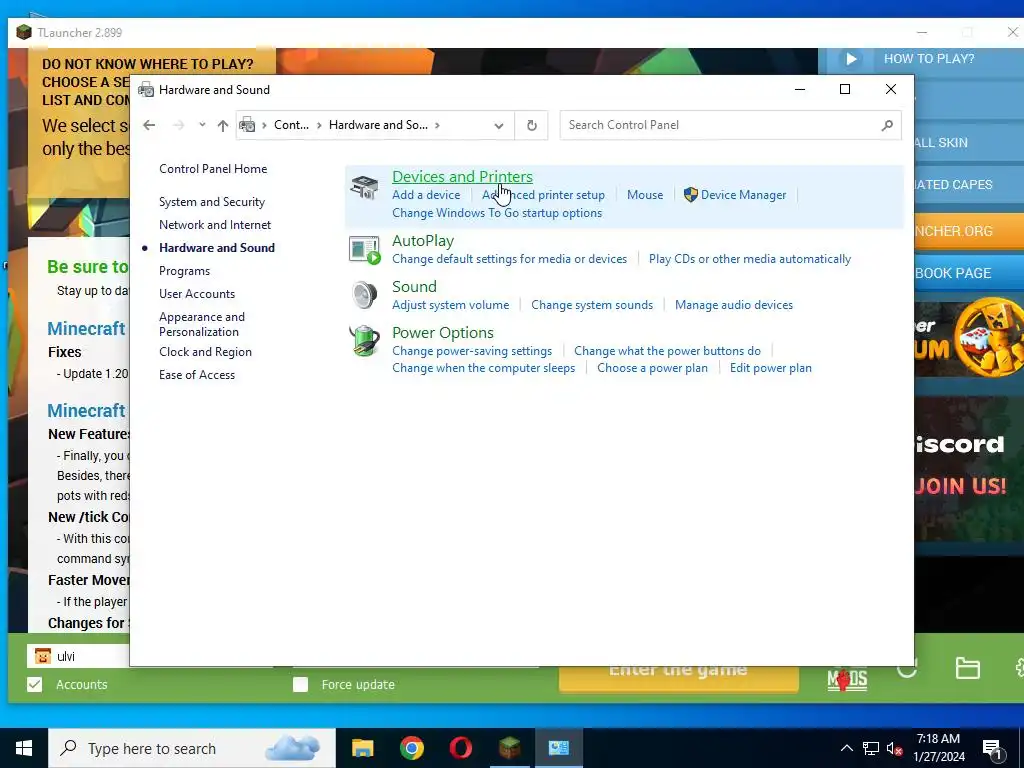Click Change when the computer sleeps
This screenshot has width=1024, height=768.
pyautogui.click(x=483, y=368)
